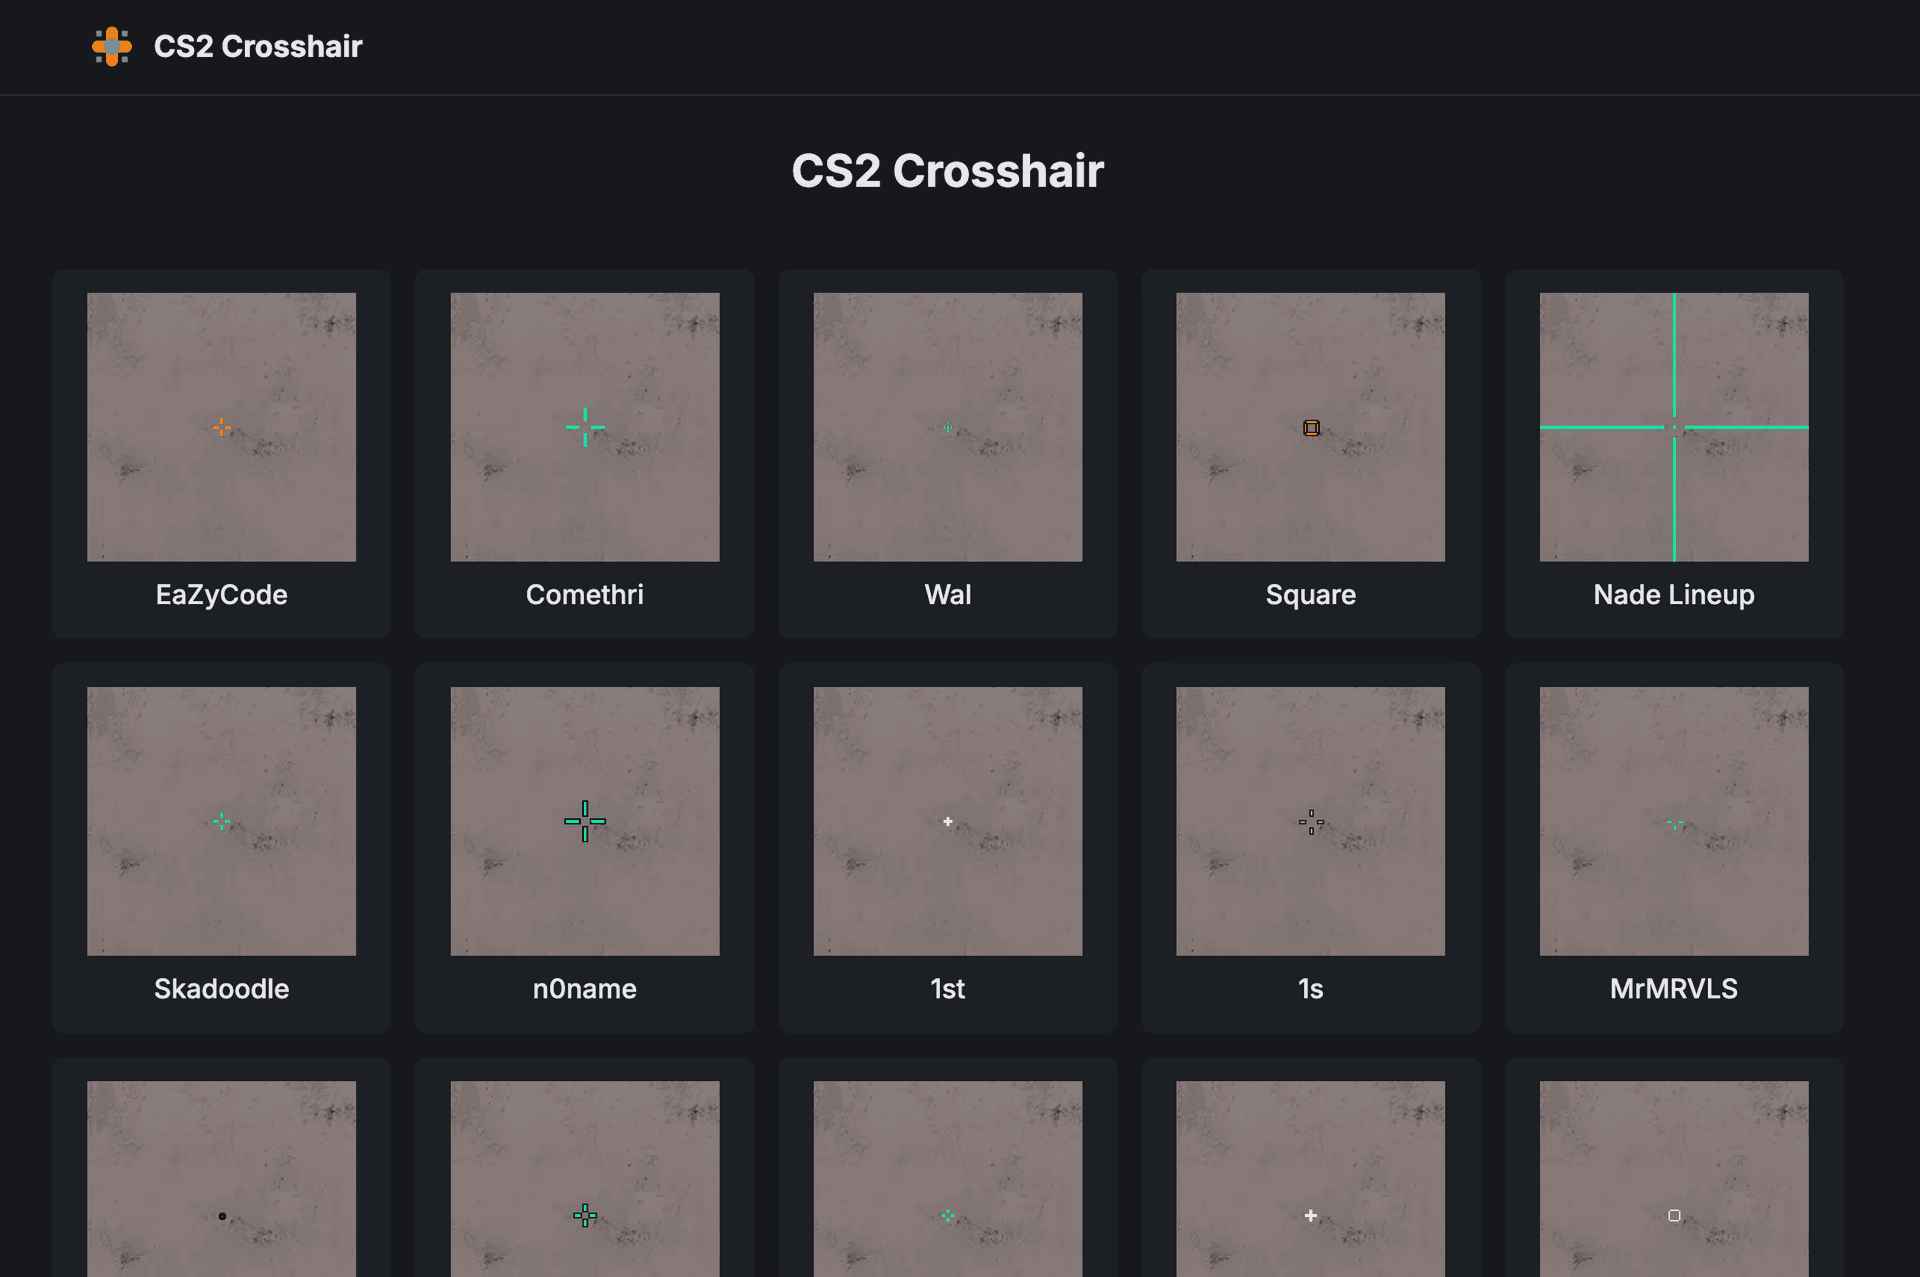
Task: Choose the n0name crosshair preview
Action: point(585,821)
